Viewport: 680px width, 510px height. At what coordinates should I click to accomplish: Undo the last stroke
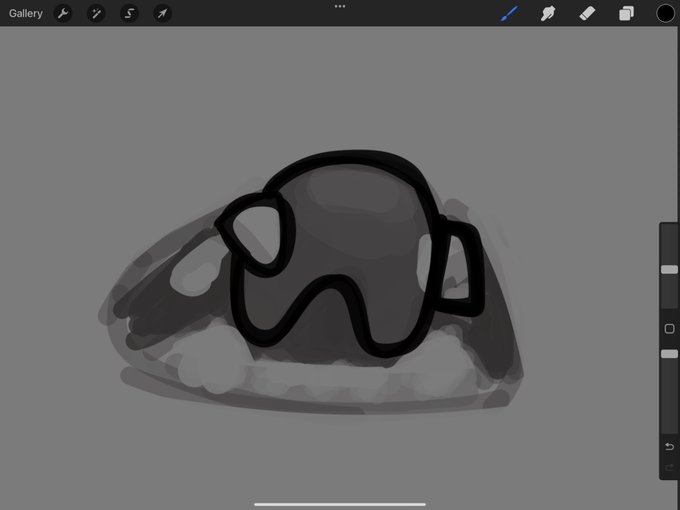tap(669, 446)
